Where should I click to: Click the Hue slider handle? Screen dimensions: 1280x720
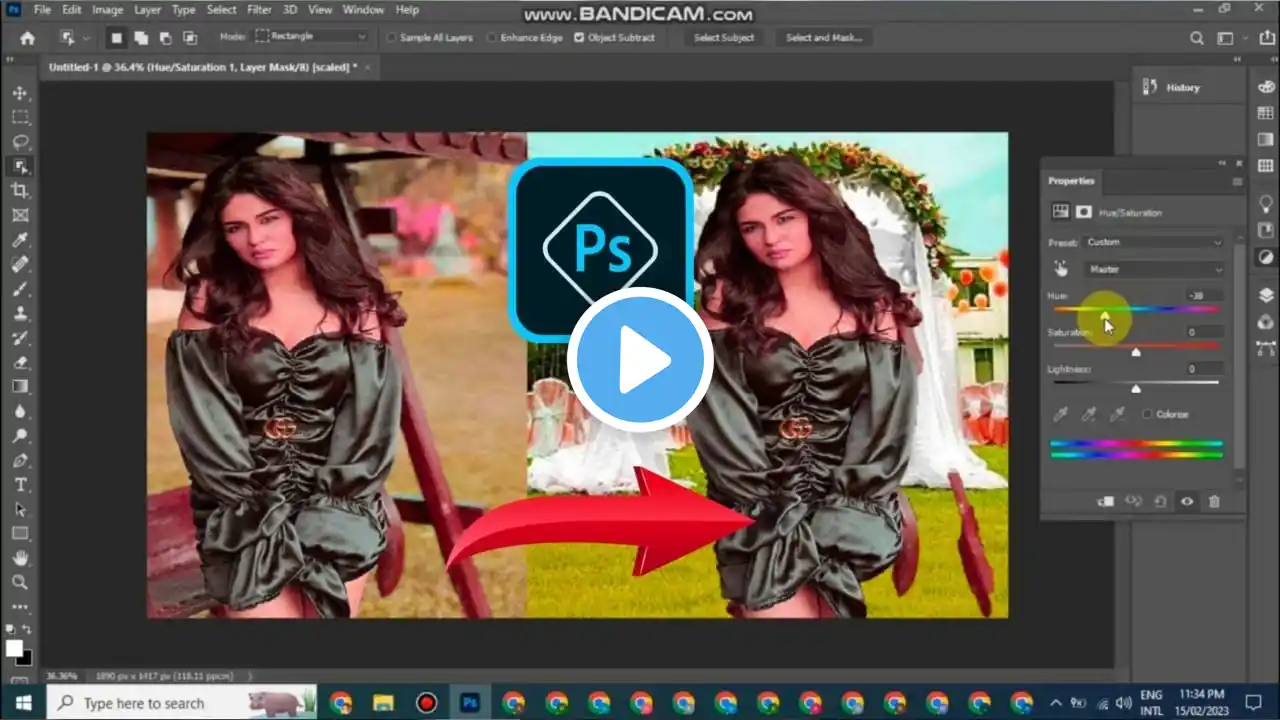1105,316
